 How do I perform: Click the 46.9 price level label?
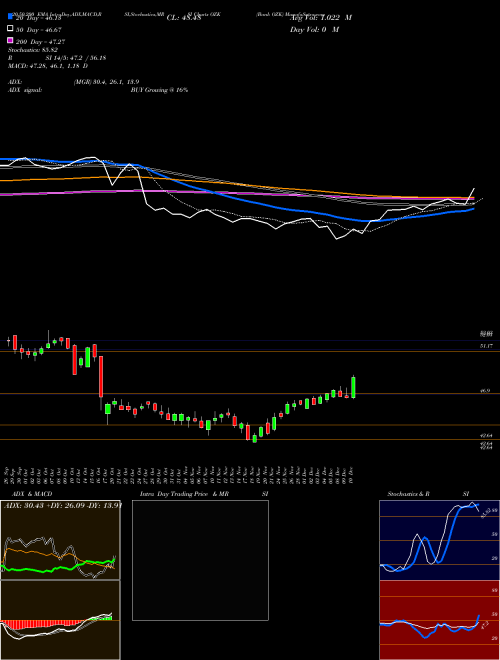pyautogui.click(x=485, y=391)
